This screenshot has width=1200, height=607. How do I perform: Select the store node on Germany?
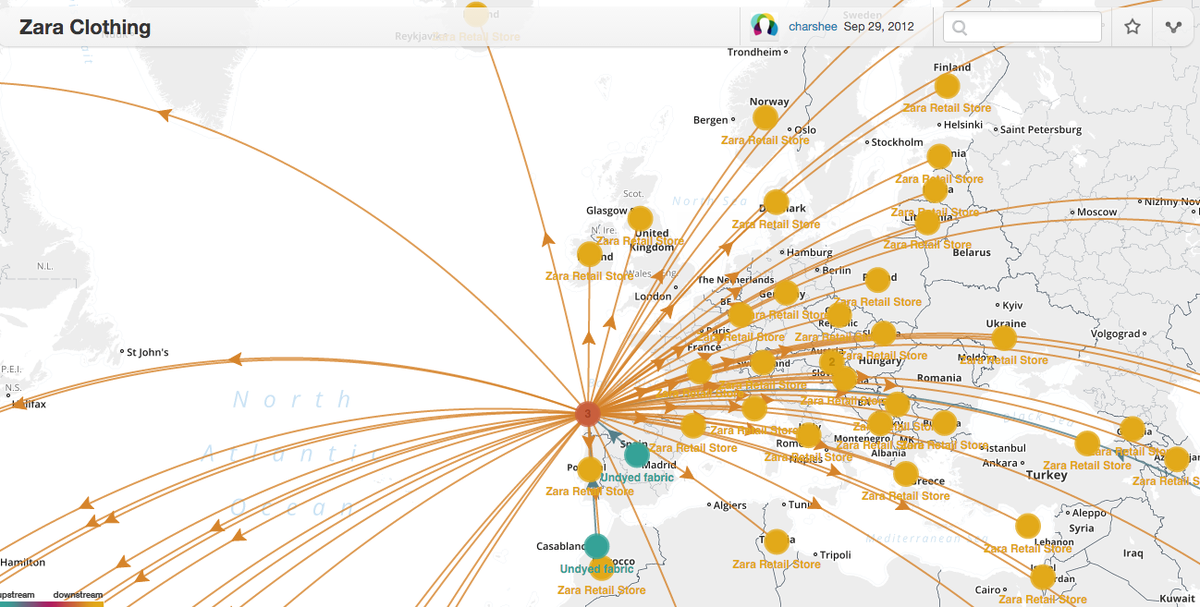point(786,293)
